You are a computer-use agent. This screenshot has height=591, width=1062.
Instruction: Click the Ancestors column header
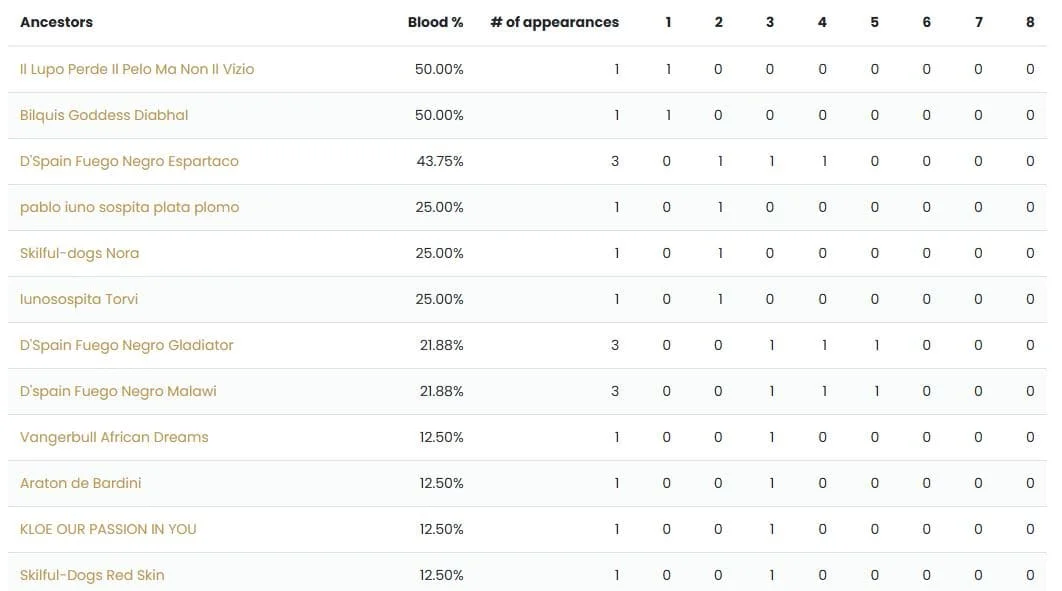click(56, 22)
